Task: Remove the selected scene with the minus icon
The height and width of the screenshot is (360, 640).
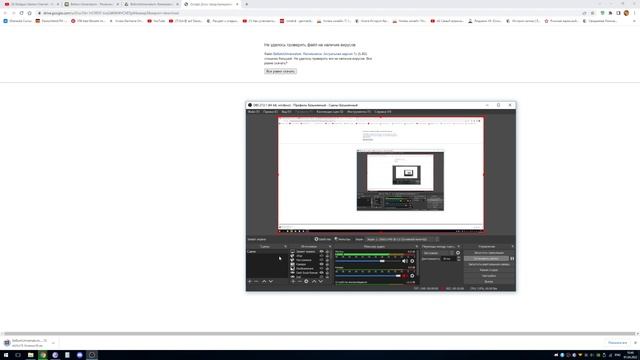Action: click(x=256, y=281)
